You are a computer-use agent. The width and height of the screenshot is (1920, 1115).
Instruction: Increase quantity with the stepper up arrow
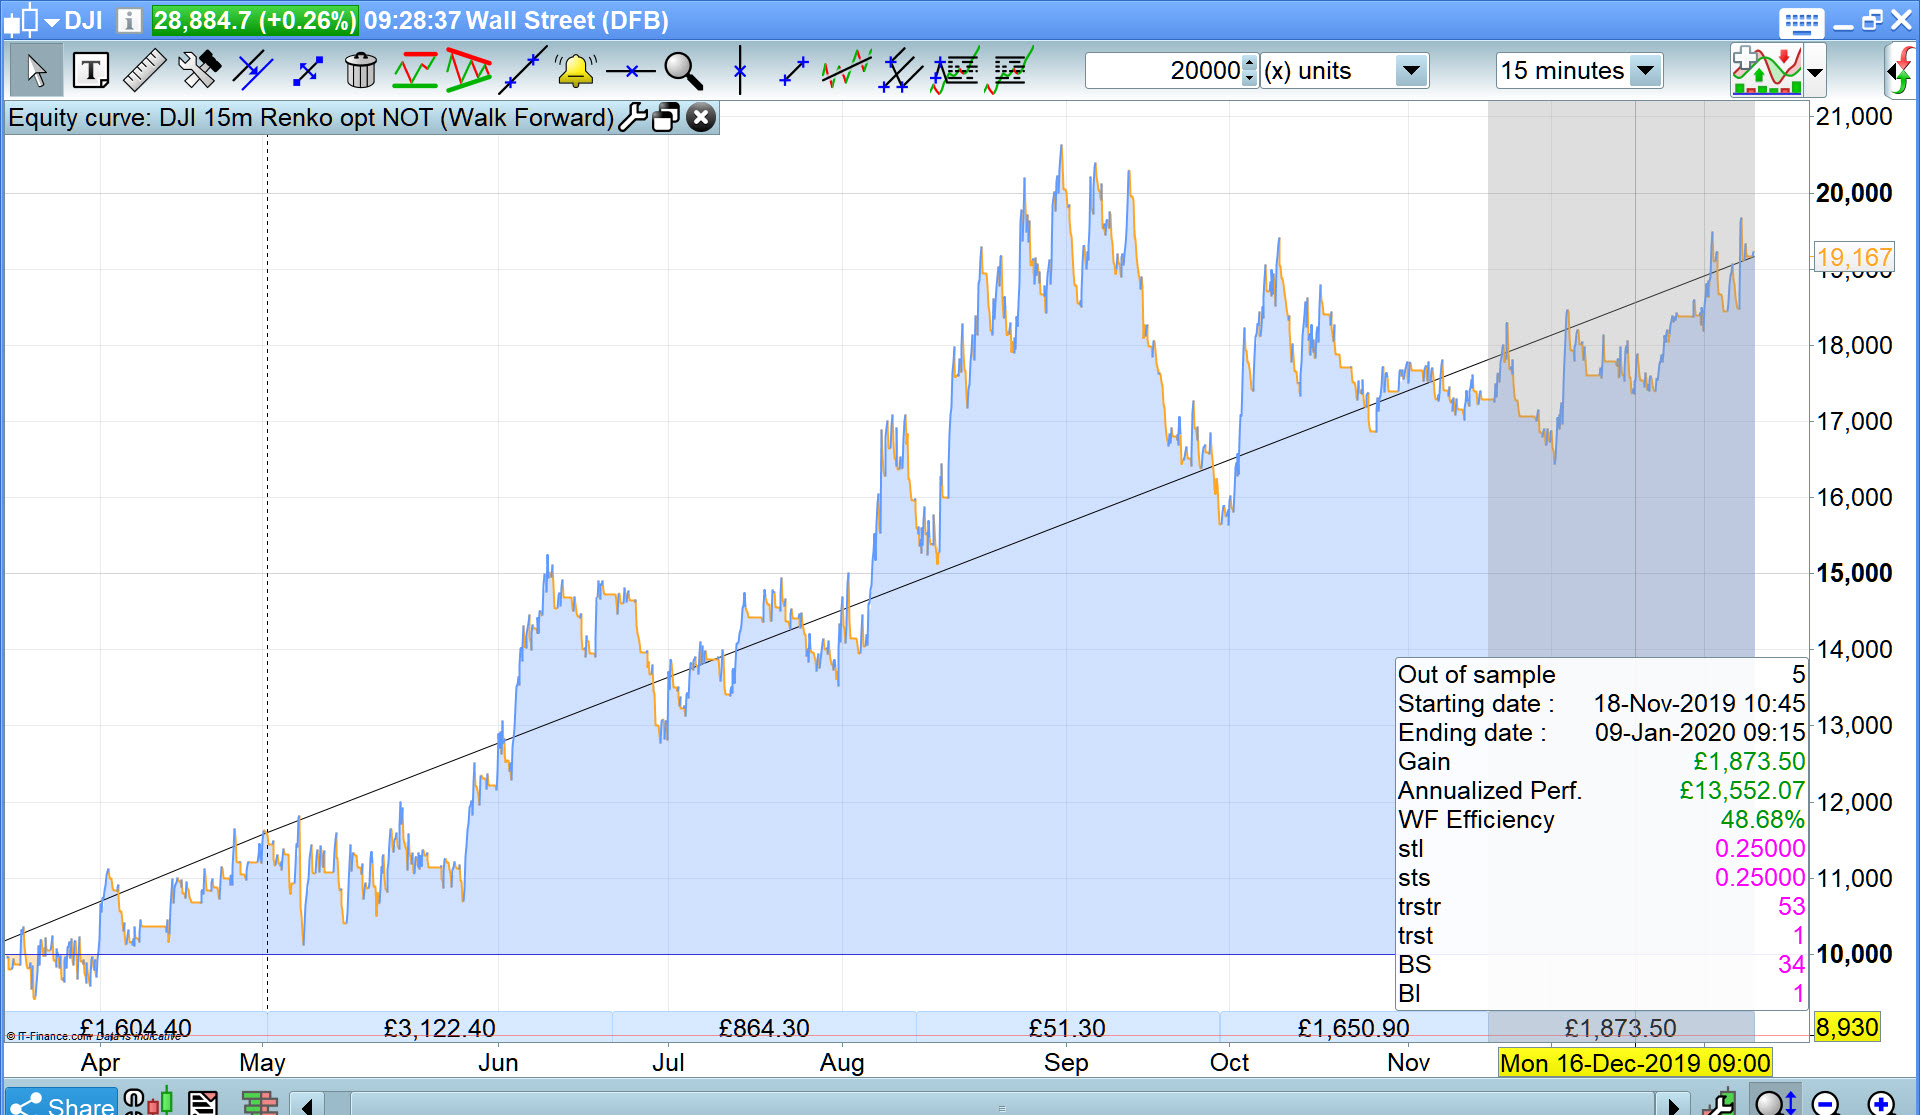[x=1249, y=63]
